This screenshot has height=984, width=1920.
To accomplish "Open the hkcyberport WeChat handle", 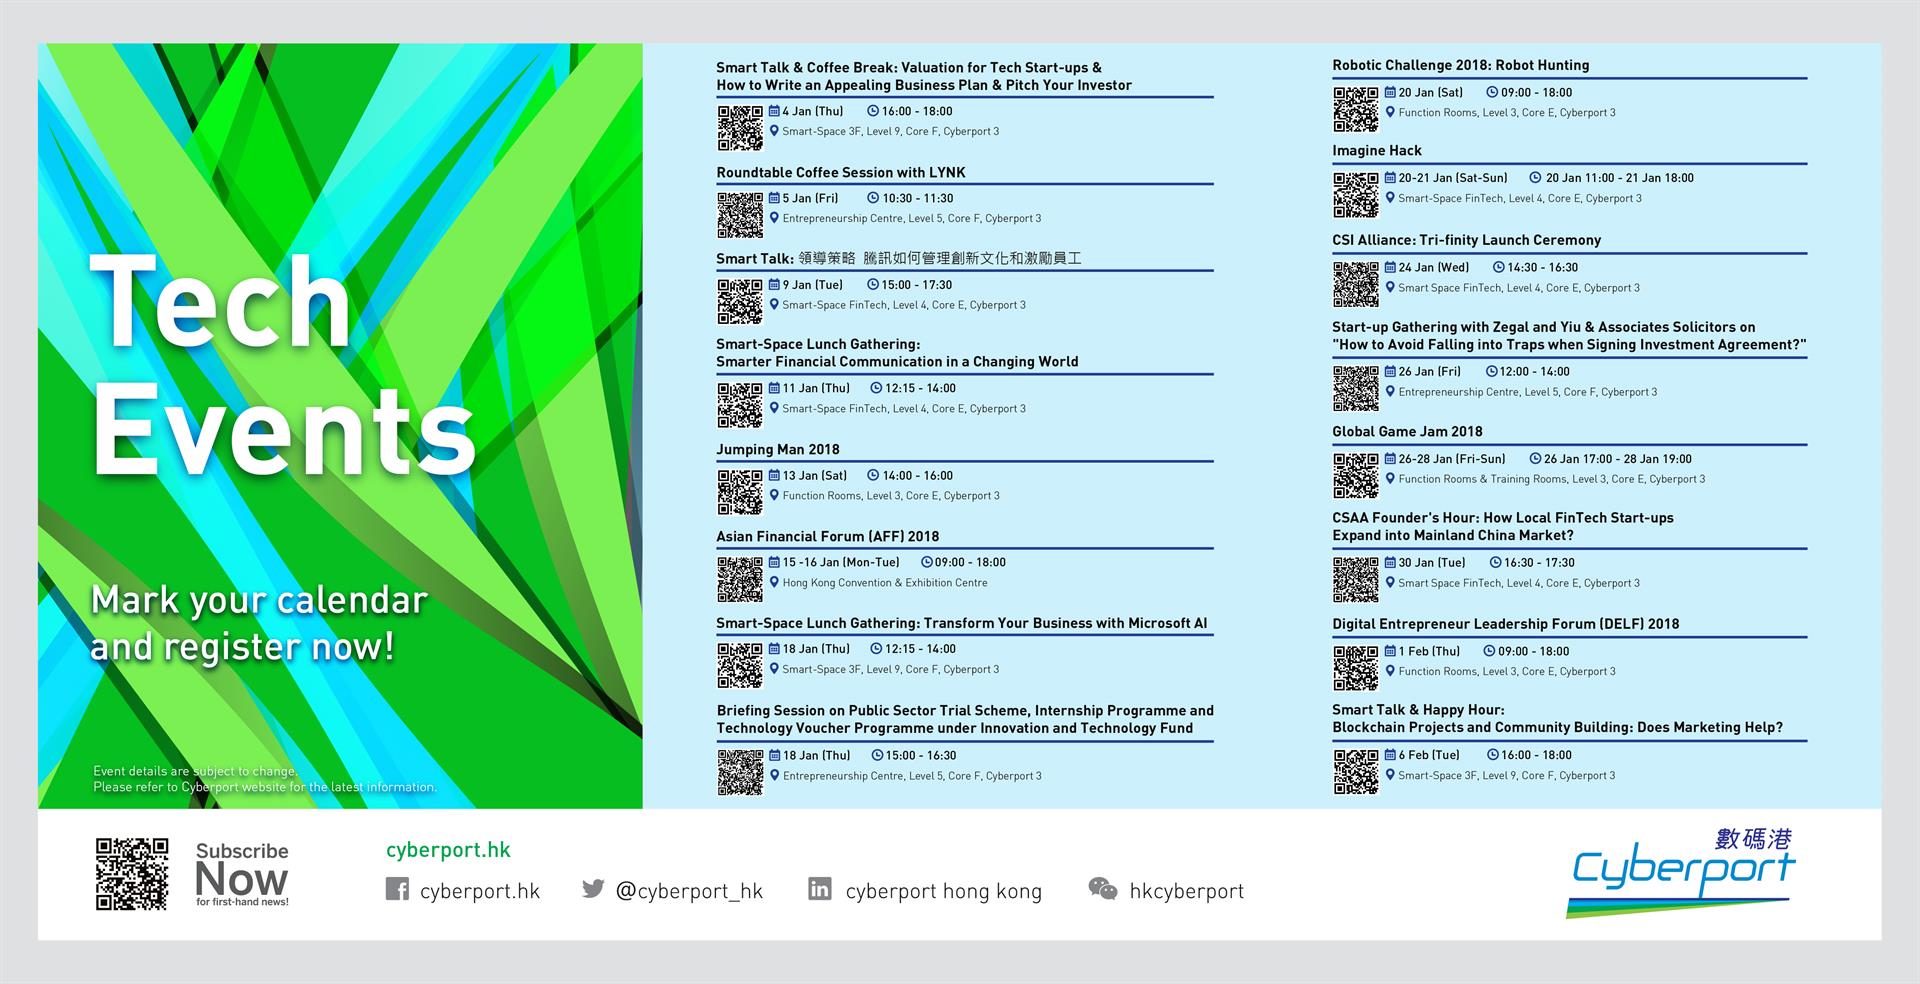I will [x=1187, y=891].
